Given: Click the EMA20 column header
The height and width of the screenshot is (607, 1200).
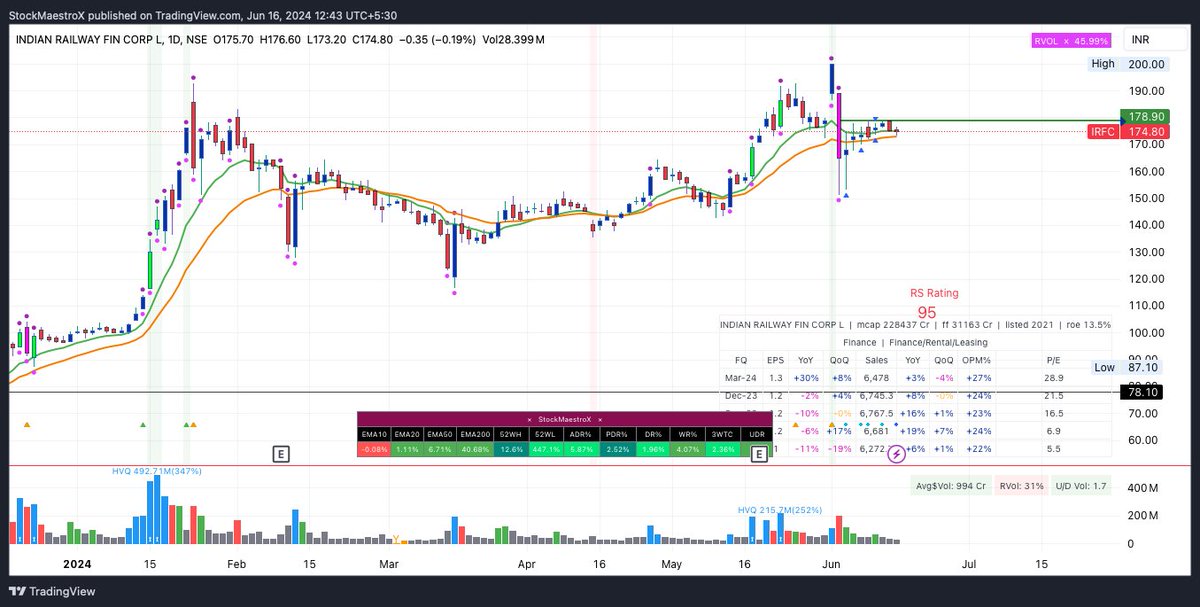Looking at the screenshot, I should 407,433.
